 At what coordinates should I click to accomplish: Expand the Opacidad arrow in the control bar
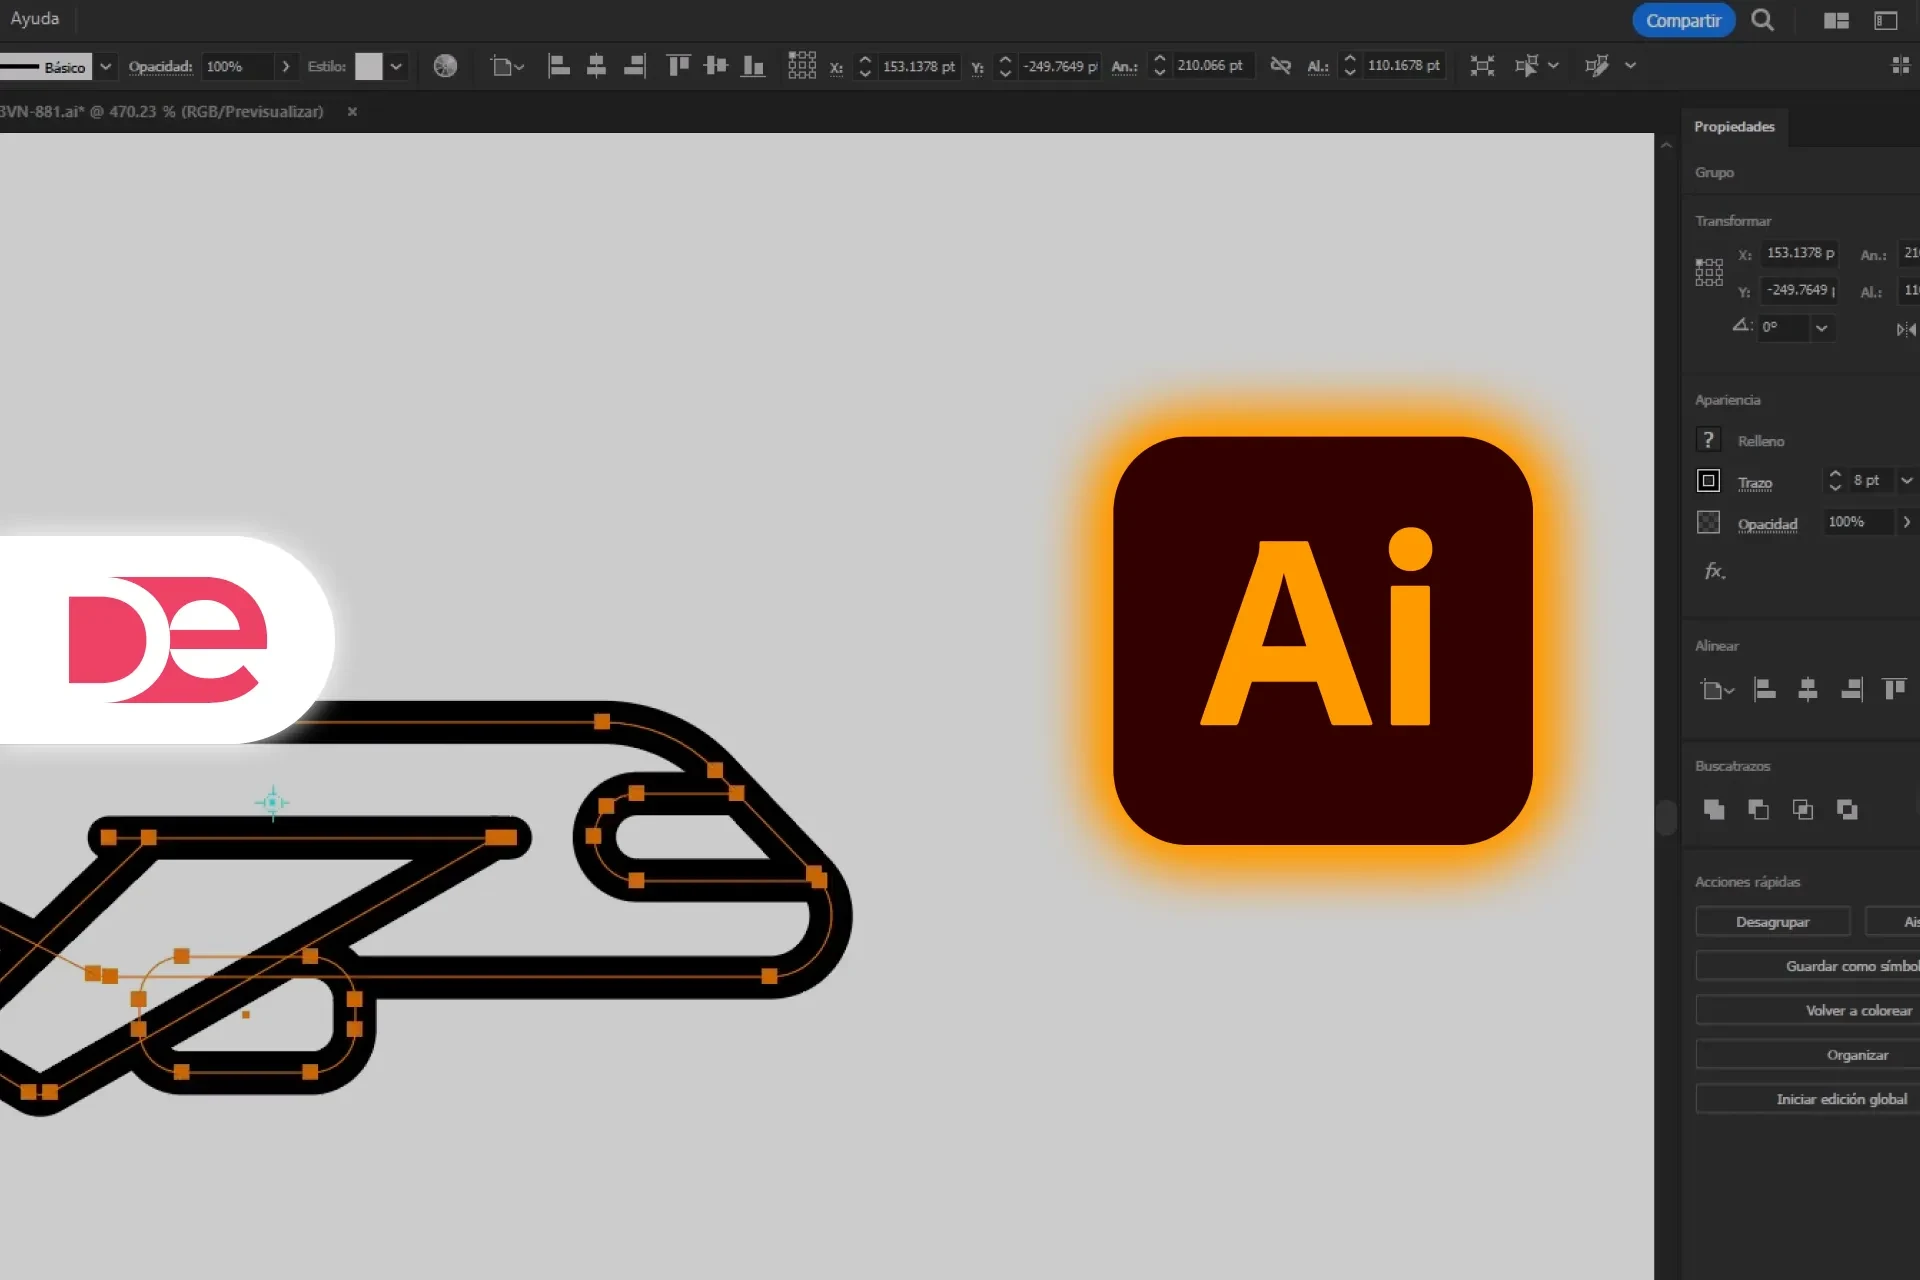coord(286,66)
